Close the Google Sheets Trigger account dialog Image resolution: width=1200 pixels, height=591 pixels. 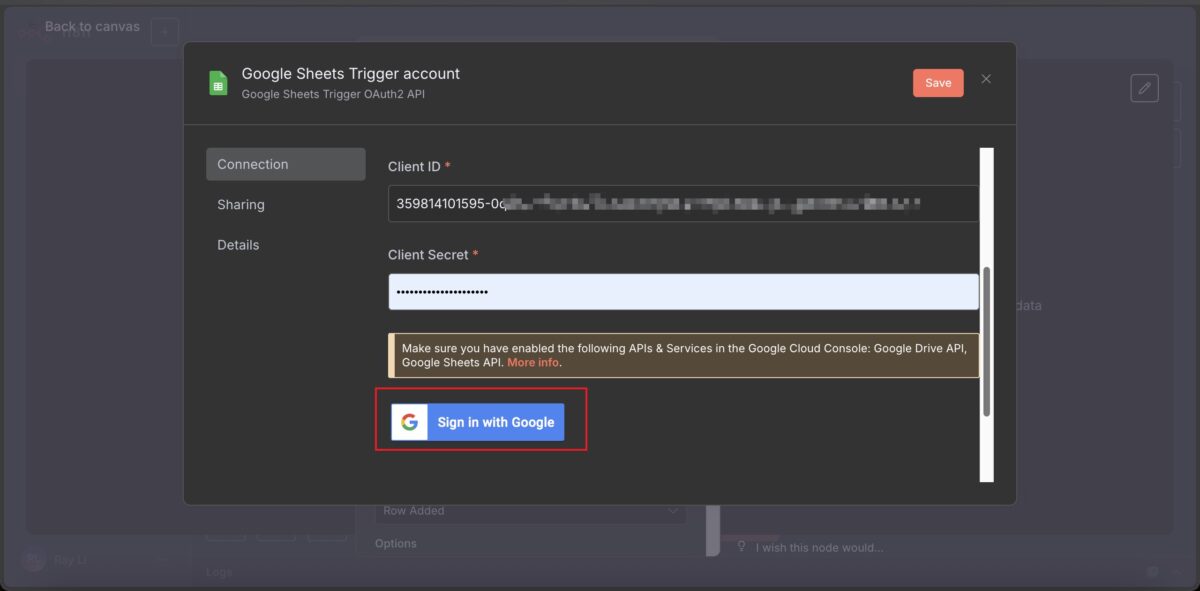point(986,79)
